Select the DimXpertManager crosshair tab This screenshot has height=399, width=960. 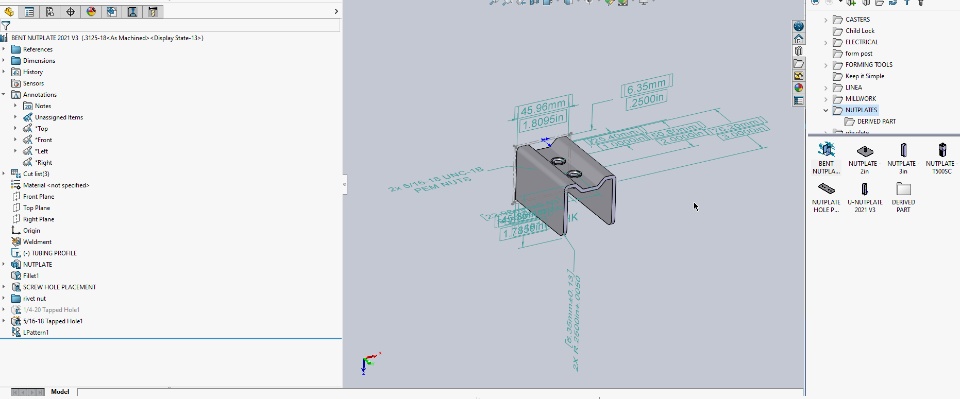click(70, 12)
